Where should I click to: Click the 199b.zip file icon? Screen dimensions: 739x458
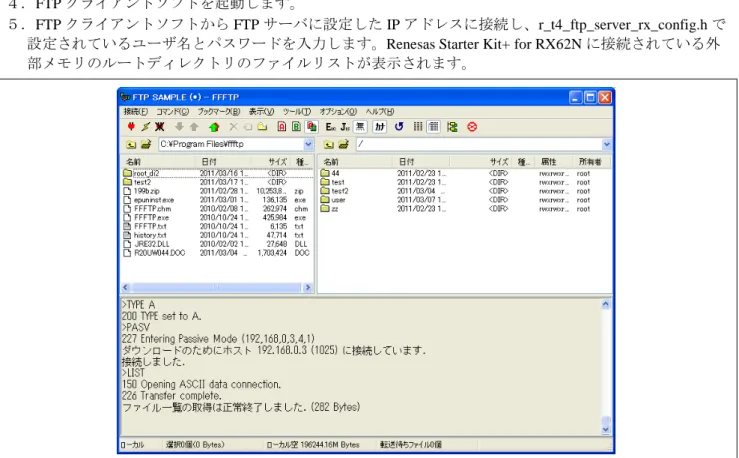tap(127, 191)
